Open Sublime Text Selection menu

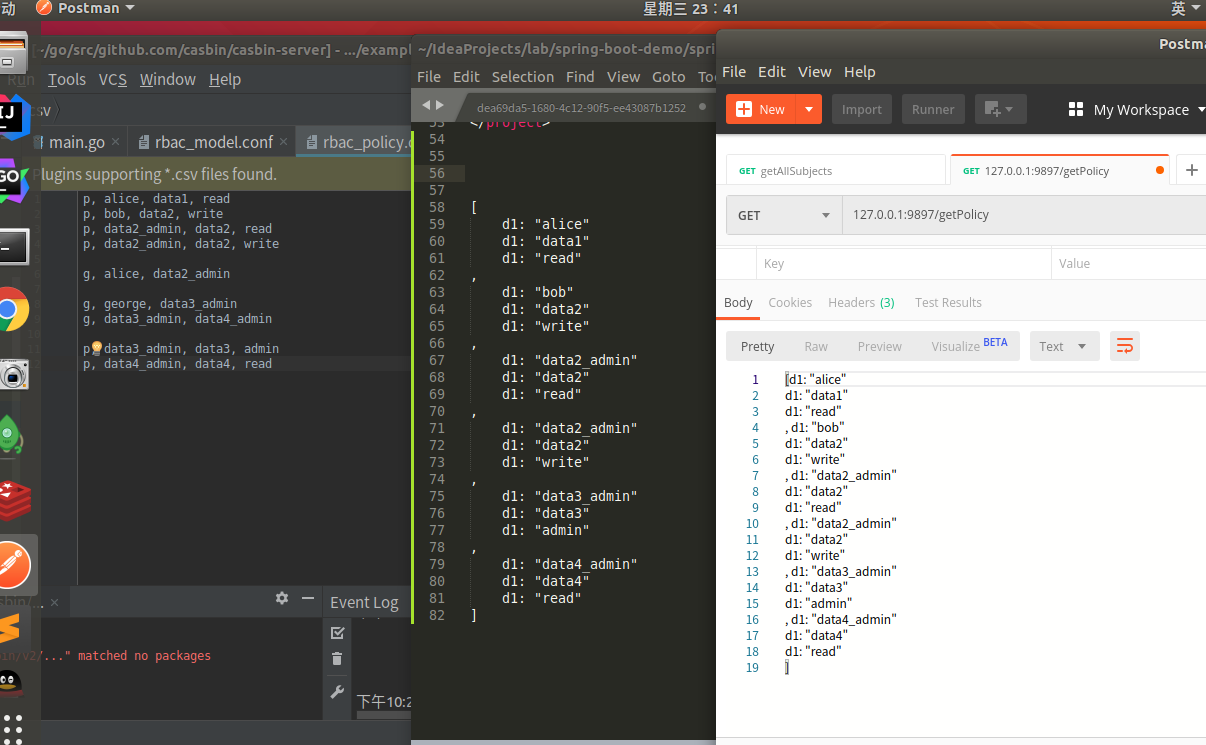click(522, 77)
